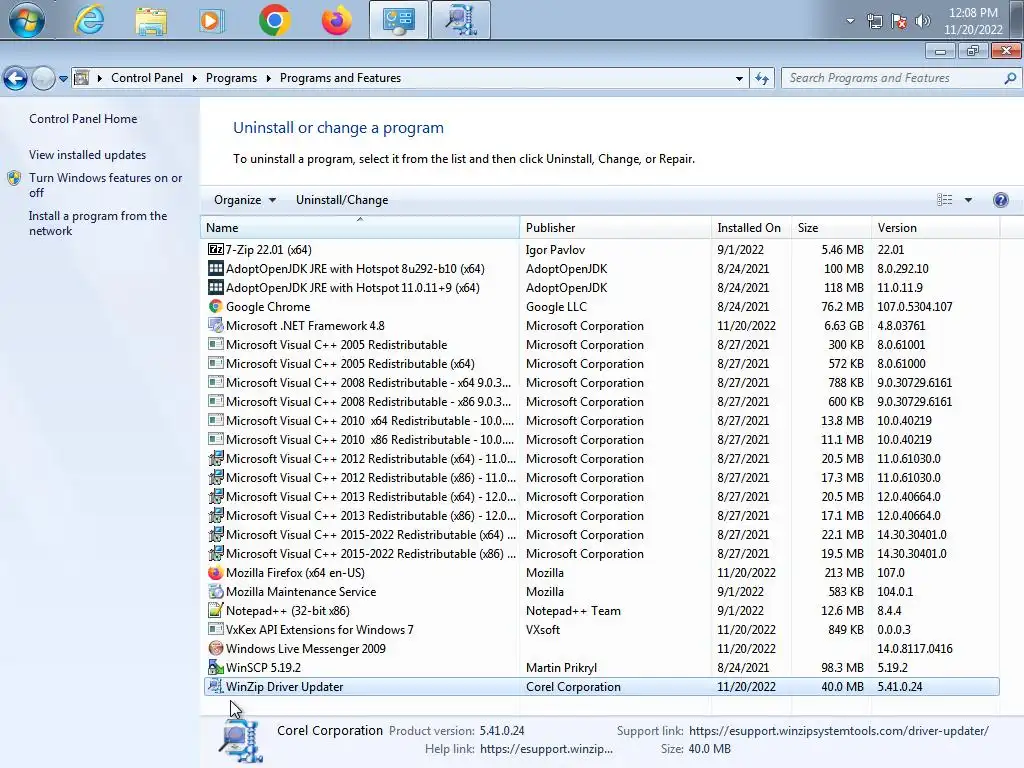Image resolution: width=1024 pixels, height=768 pixels.
Task: Click the Igor Pavlov publisher cell
Action: (x=555, y=249)
